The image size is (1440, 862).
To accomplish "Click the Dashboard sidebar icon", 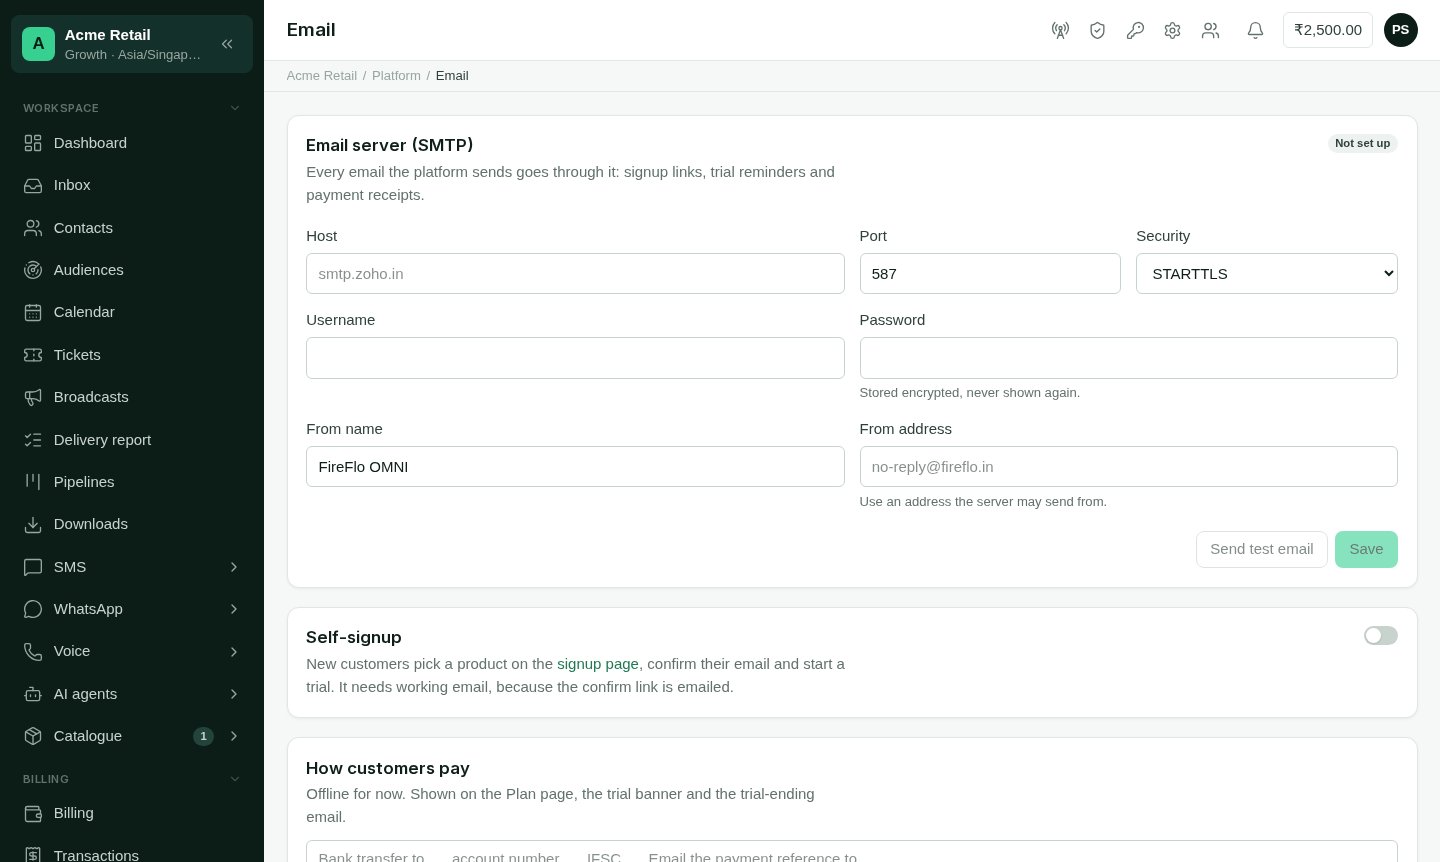I will [x=33, y=143].
